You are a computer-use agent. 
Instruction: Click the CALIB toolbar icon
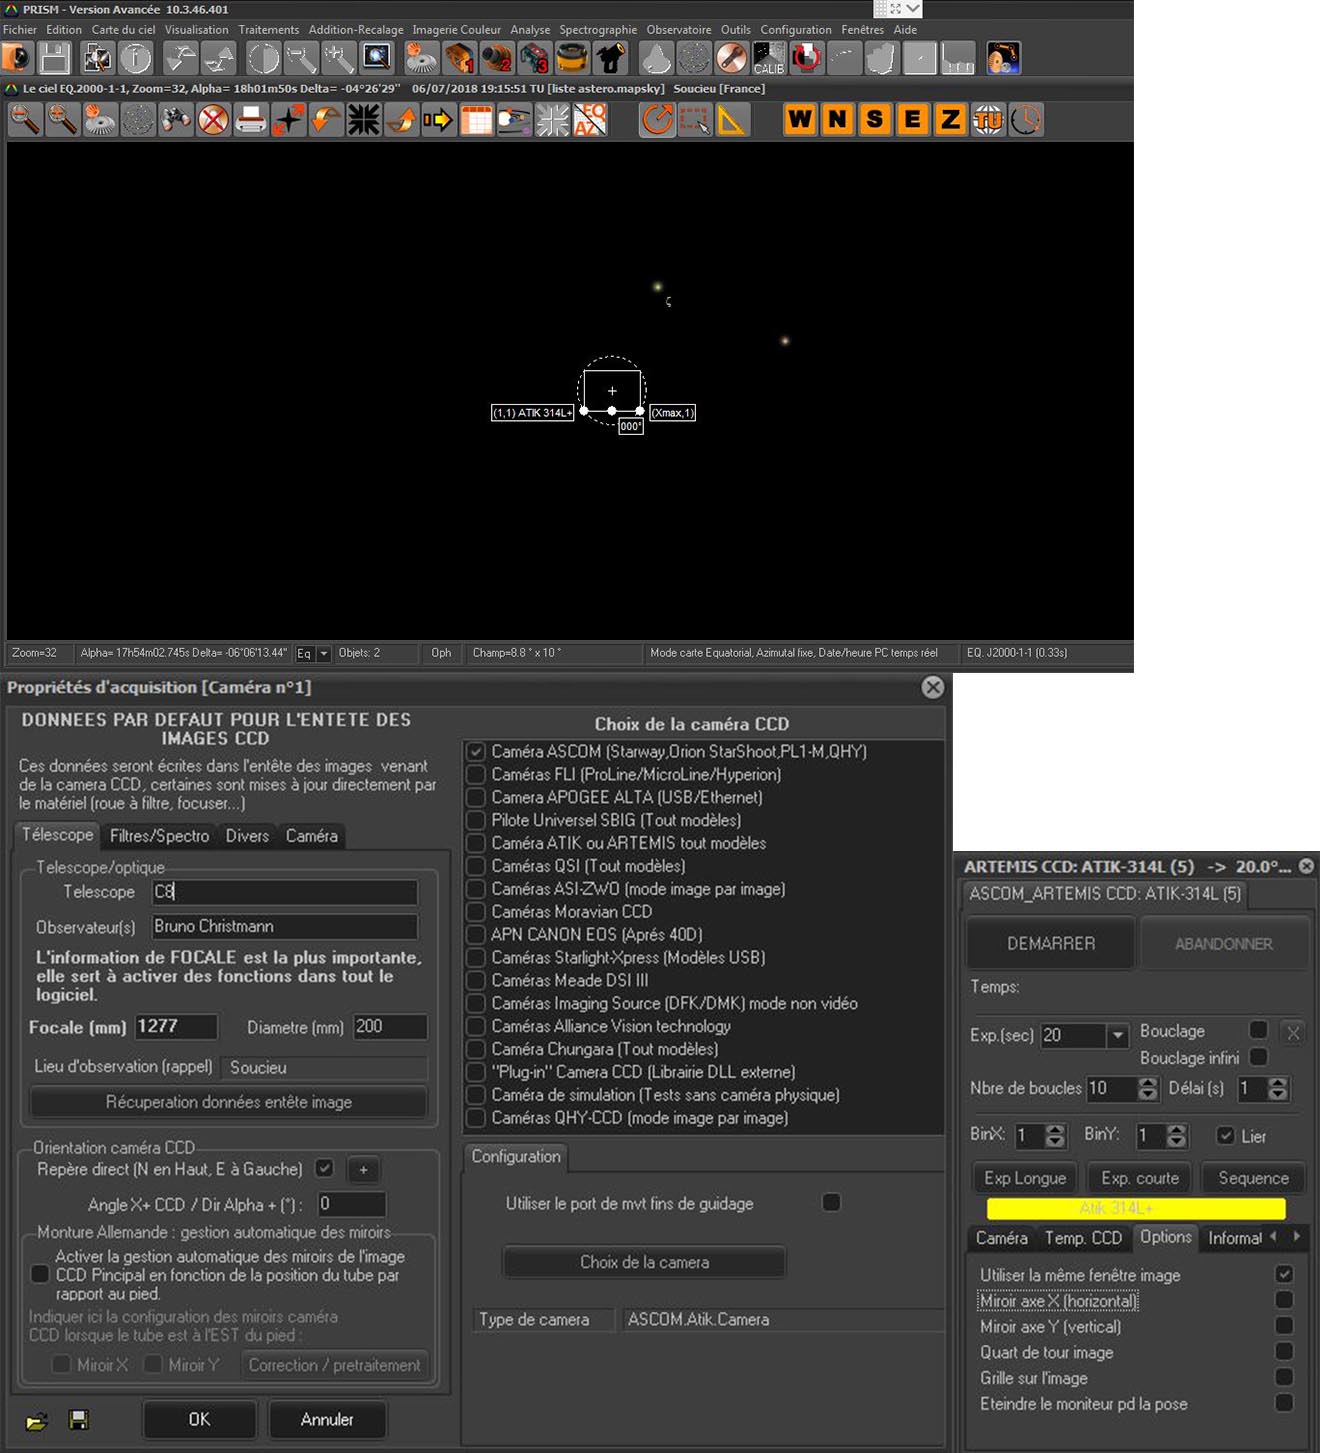768,58
